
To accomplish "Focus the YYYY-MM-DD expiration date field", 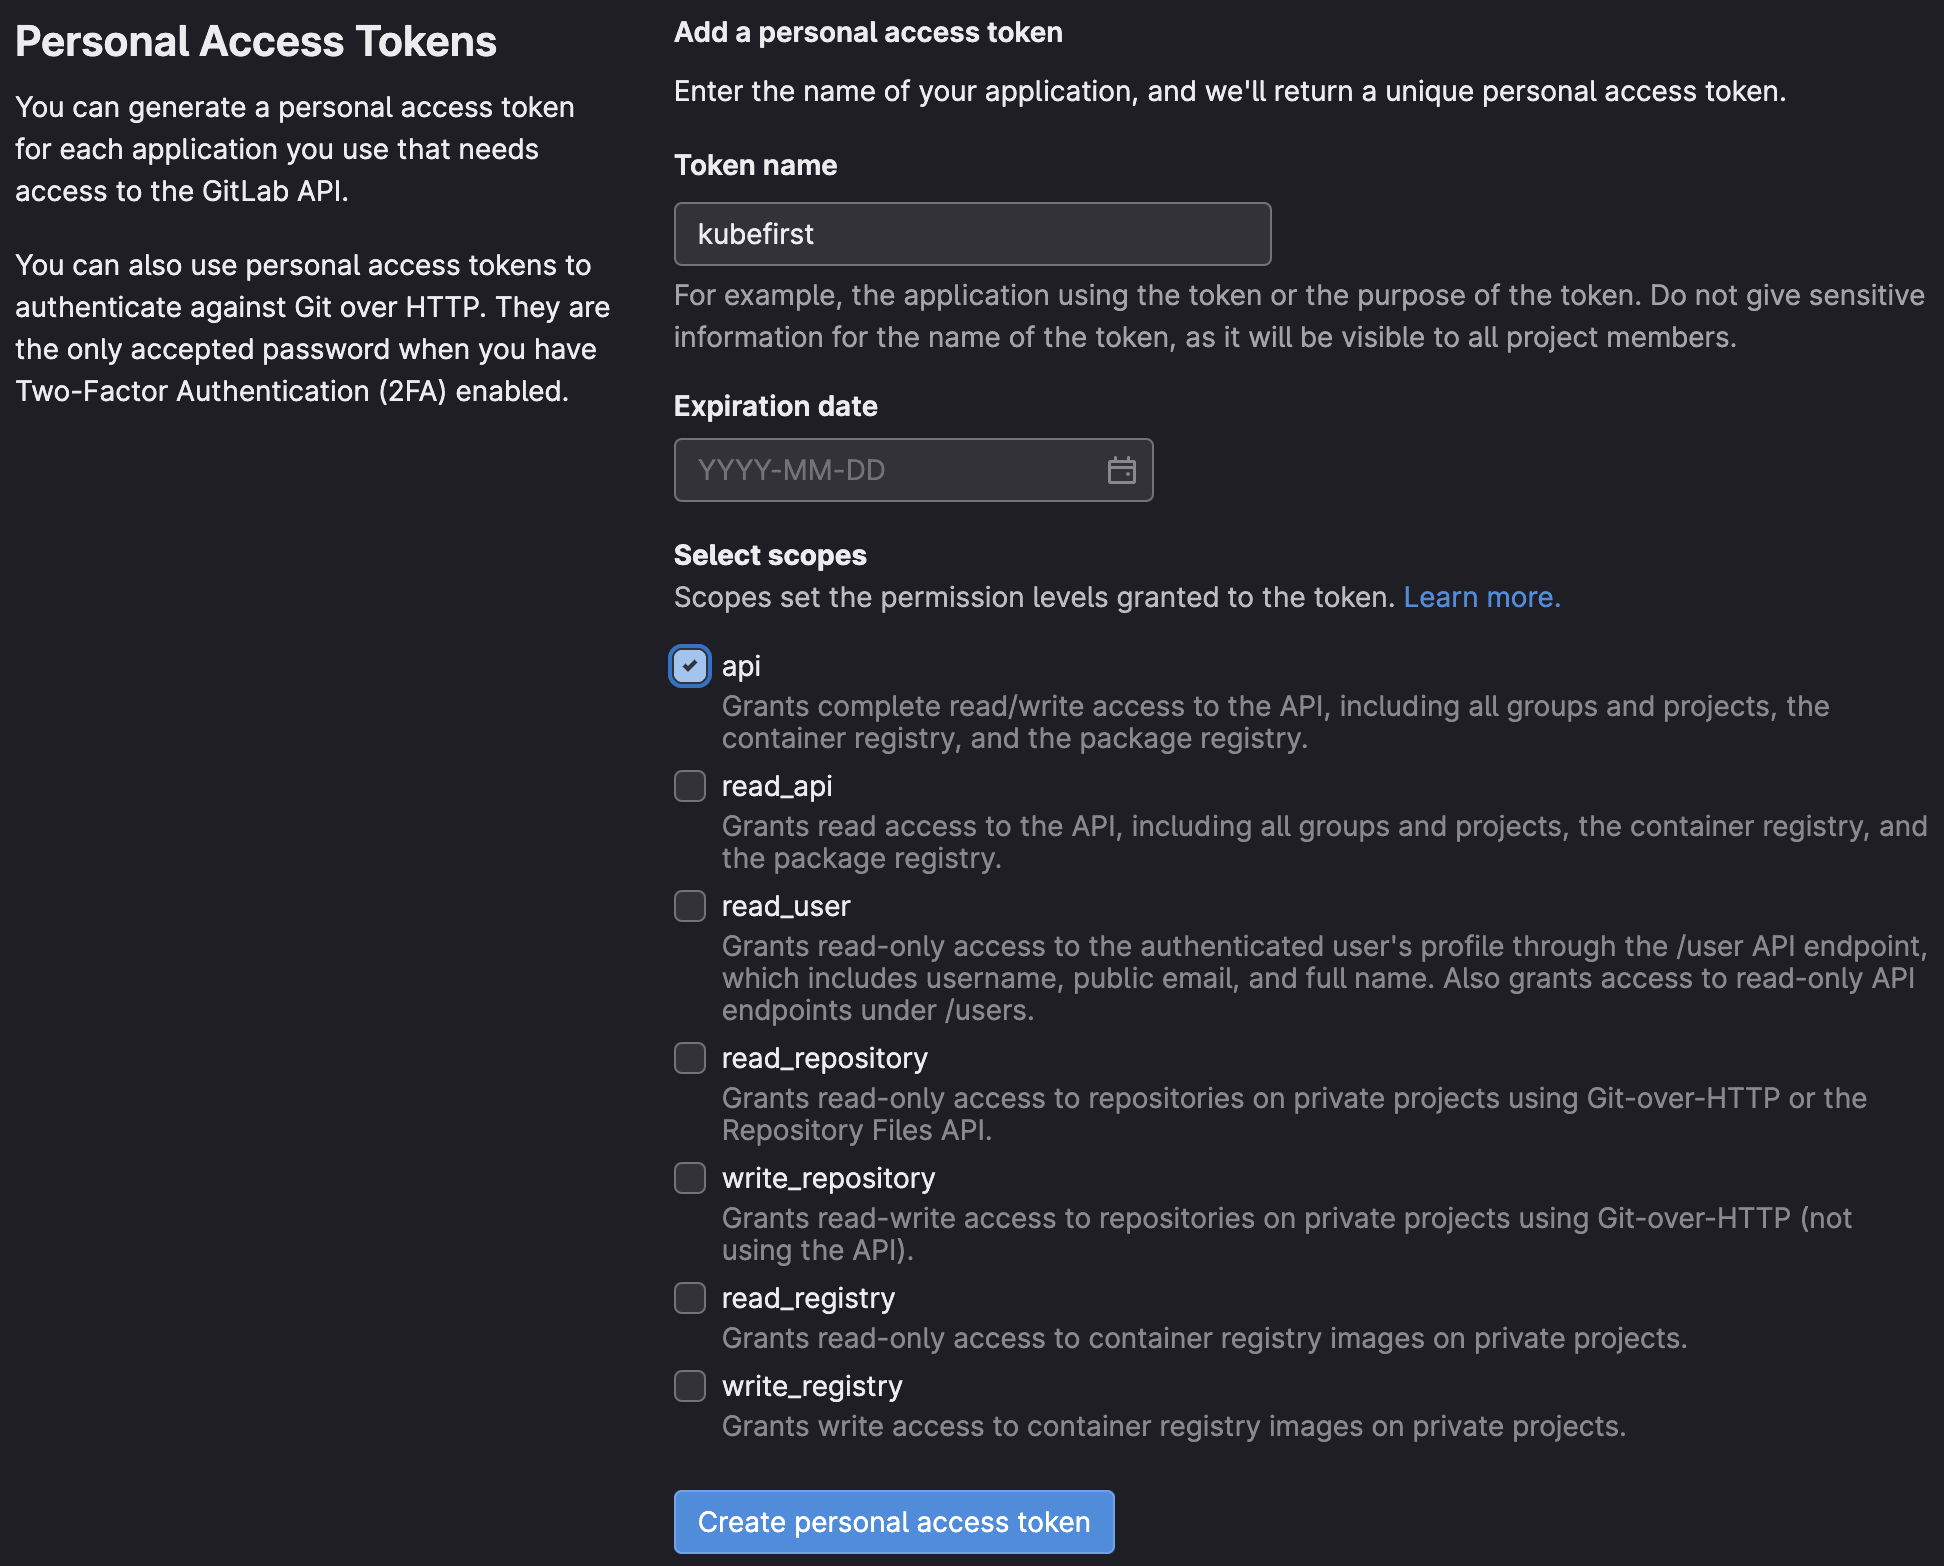I will pos(913,470).
